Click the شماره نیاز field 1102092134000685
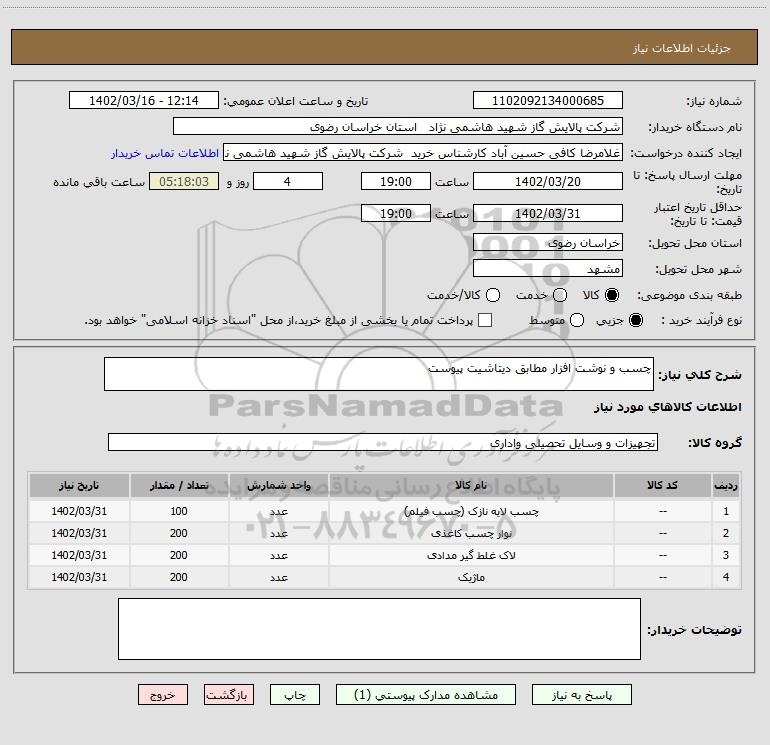This screenshot has width=770, height=745. point(548,101)
